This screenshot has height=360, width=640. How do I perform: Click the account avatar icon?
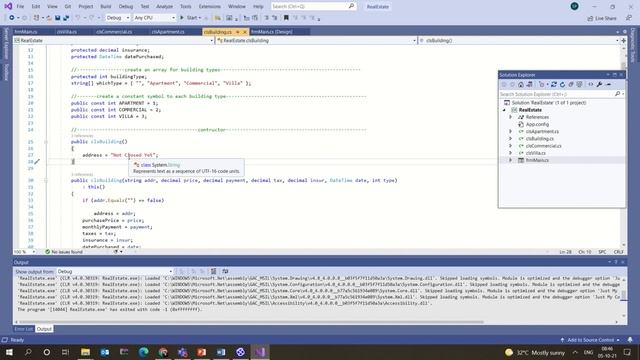[574, 6]
